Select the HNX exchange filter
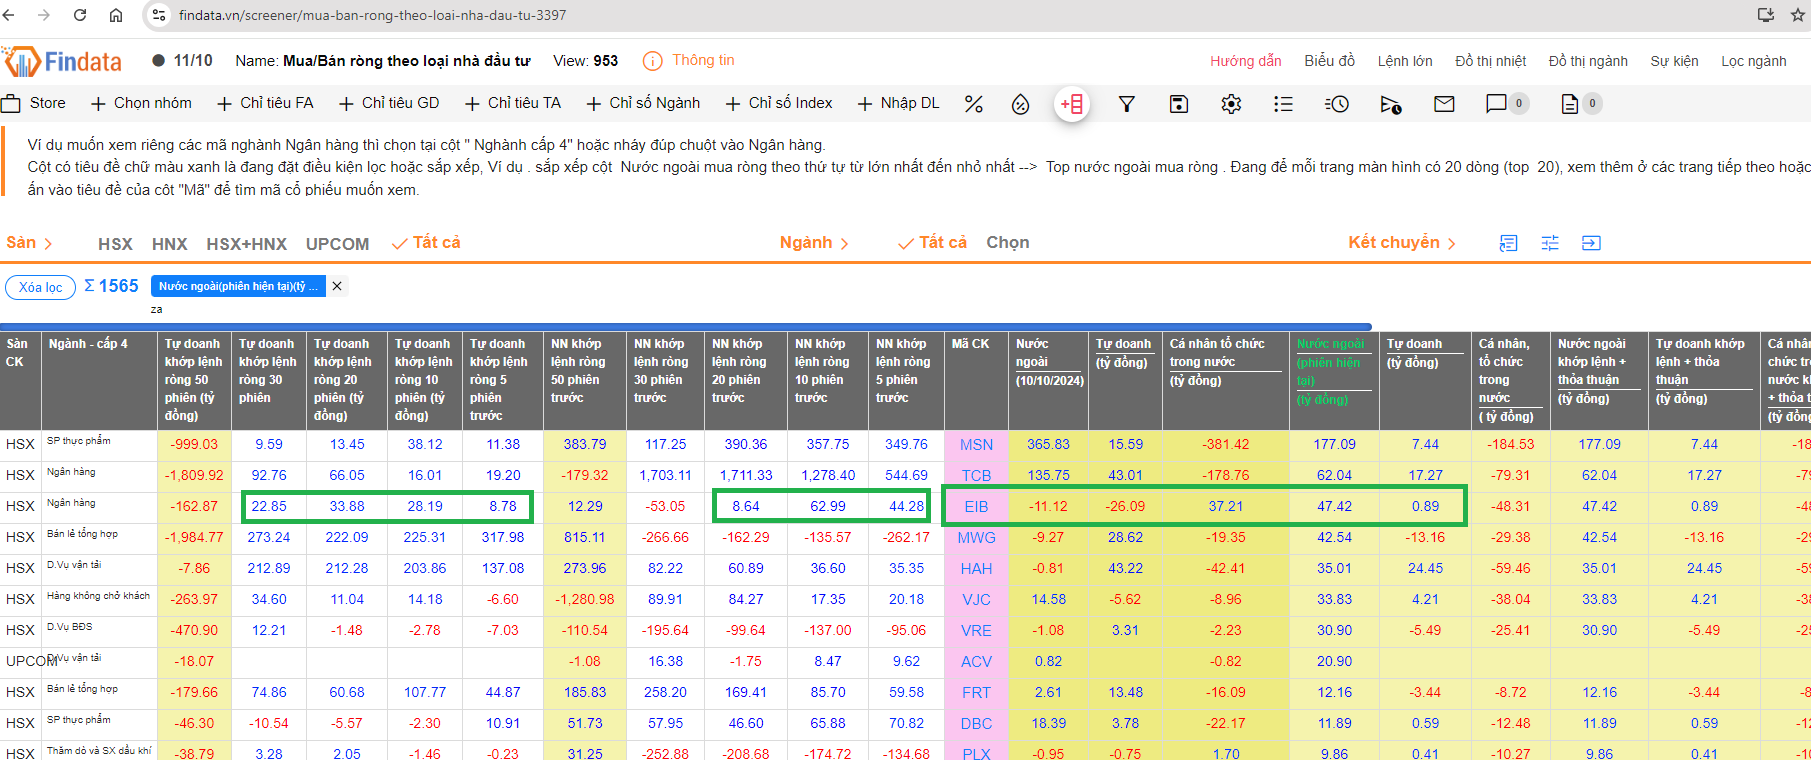Viewport: 1811px width, 760px height. point(169,244)
